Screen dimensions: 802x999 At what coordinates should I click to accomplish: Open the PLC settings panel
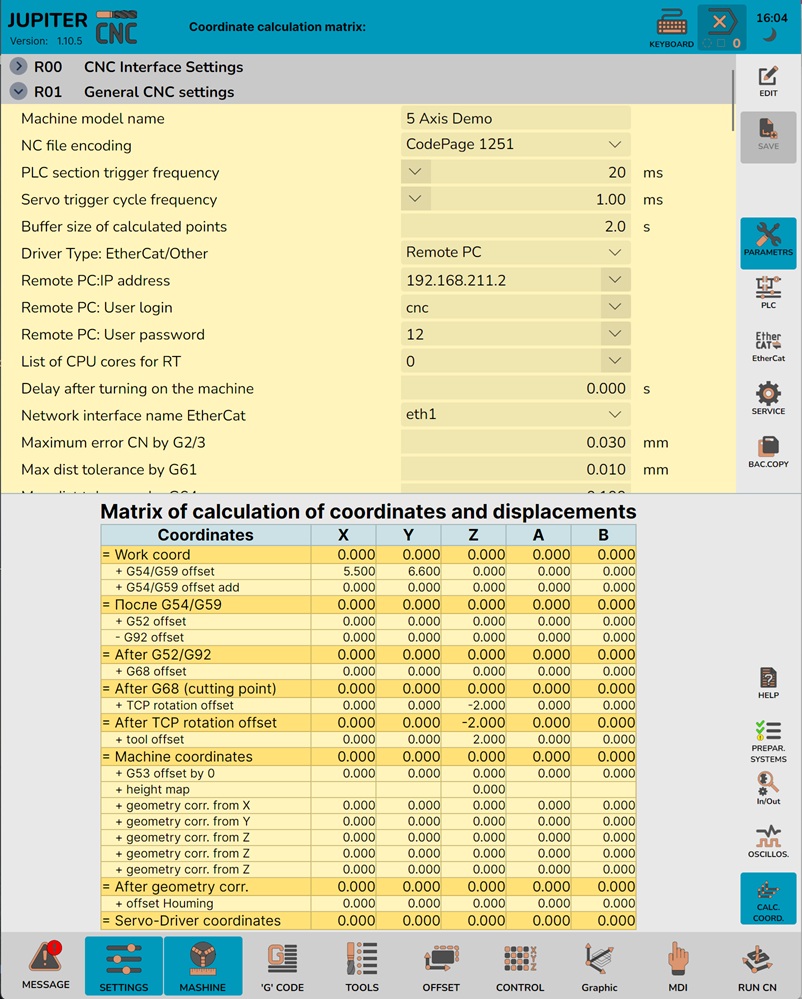[x=768, y=293]
